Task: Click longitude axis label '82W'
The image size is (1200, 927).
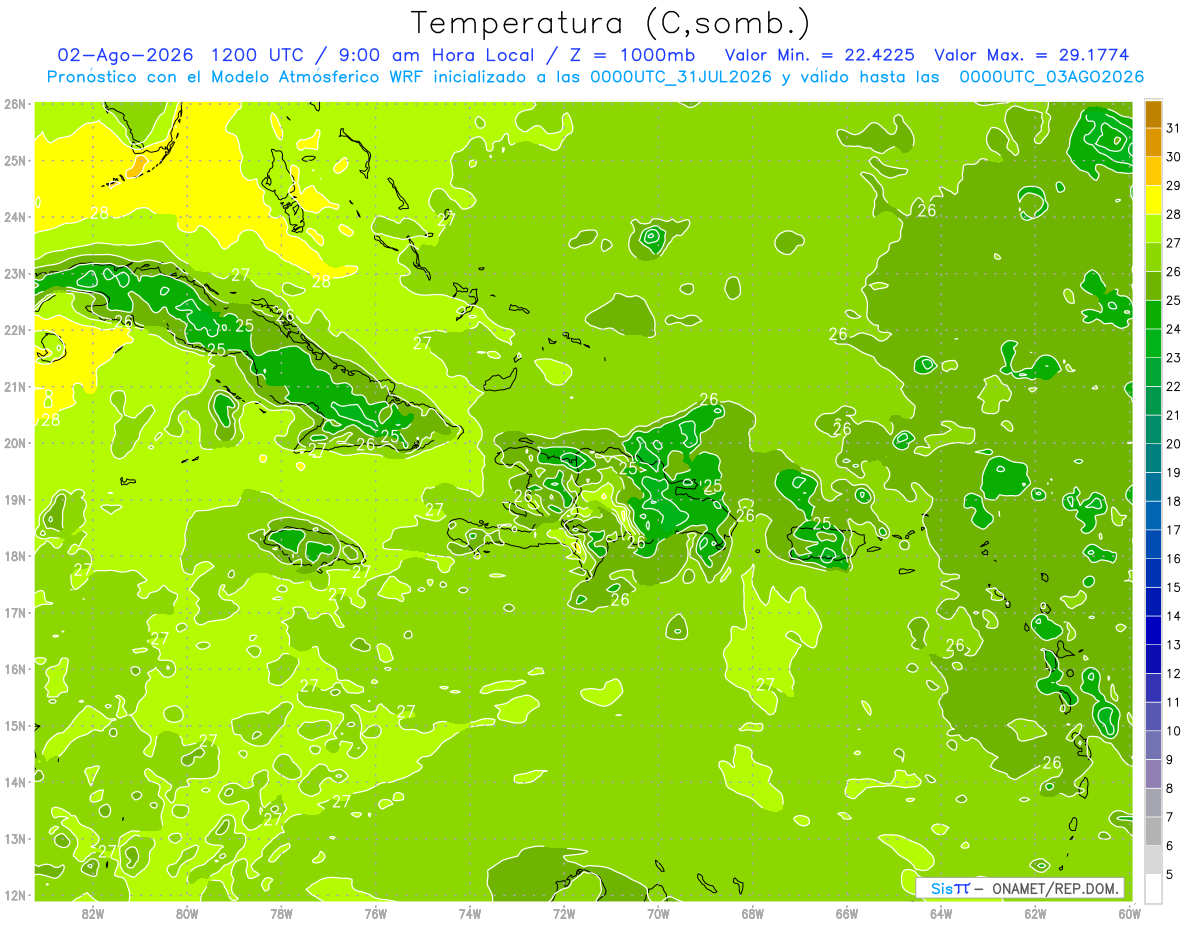Action: 93,913
